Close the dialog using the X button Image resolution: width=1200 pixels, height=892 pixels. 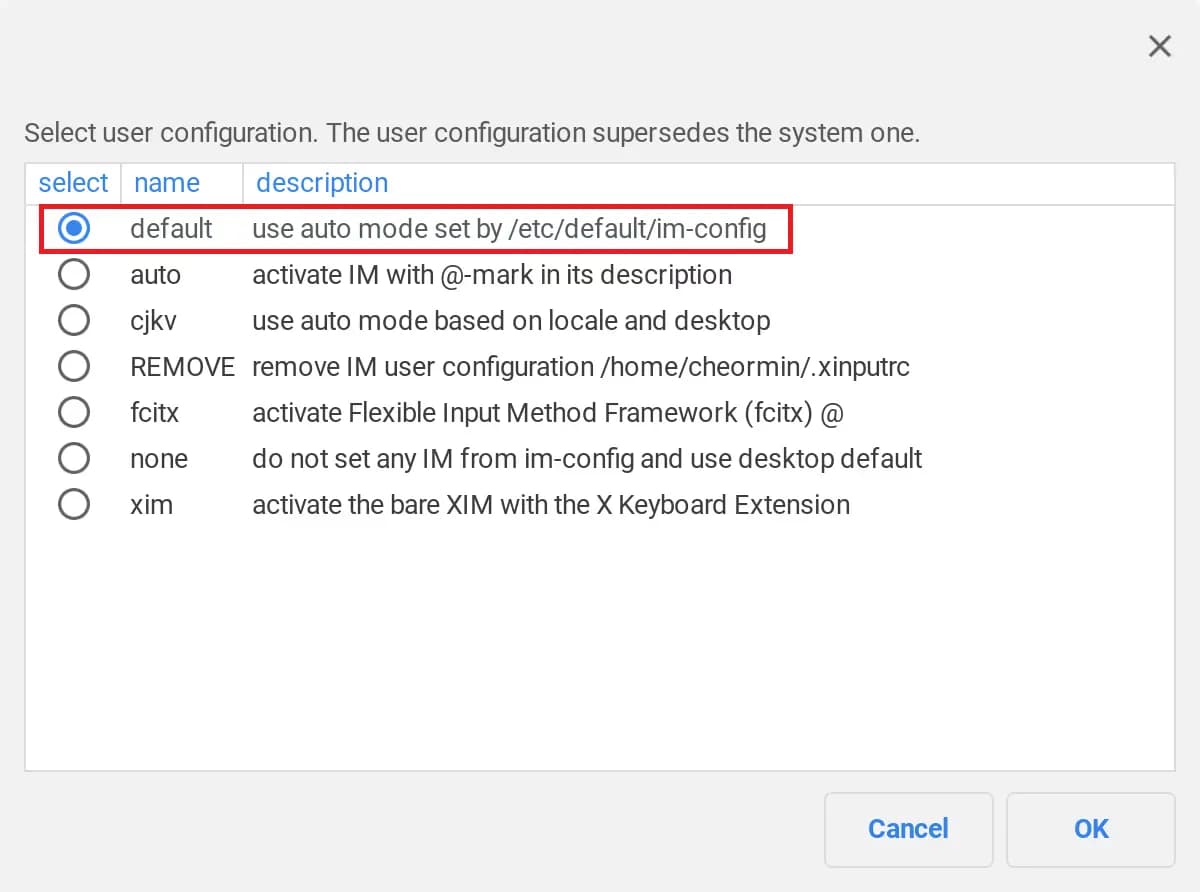coord(1159,46)
